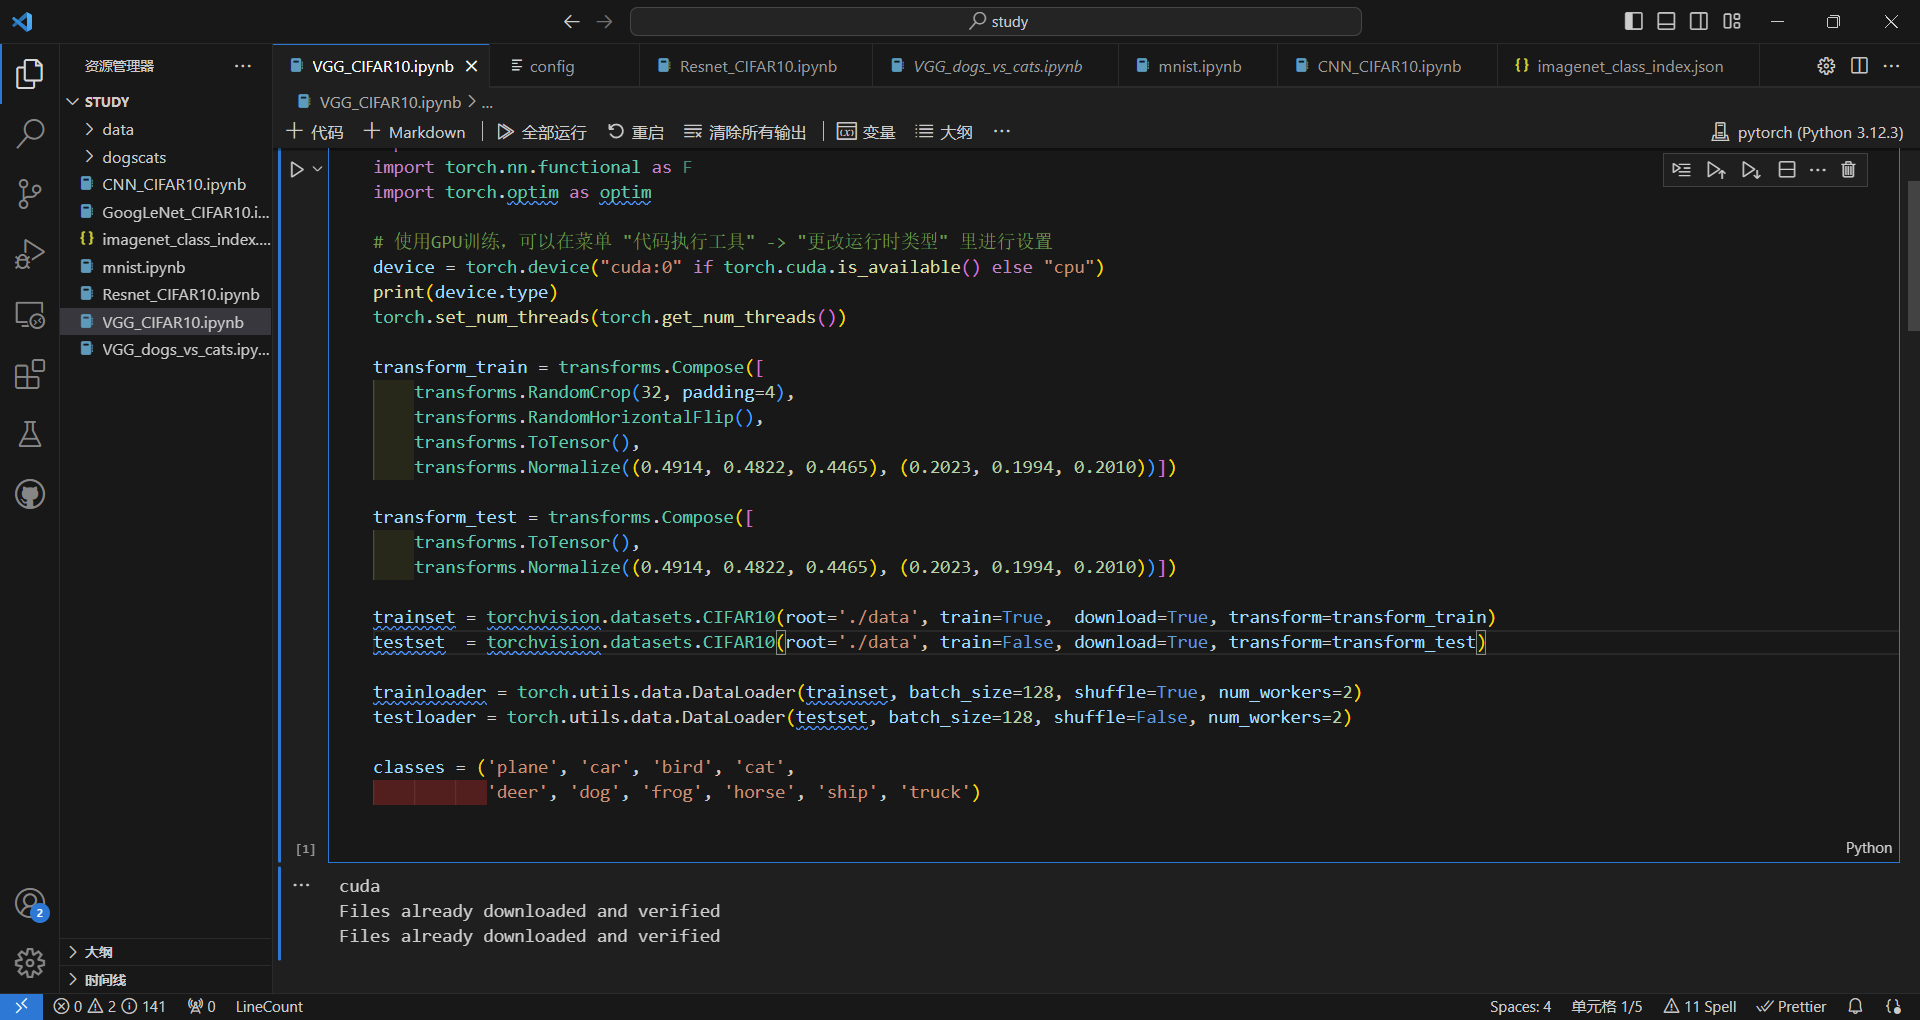1920x1020 pixels.
Task: Expand the data folder
Action: [117, 130]
